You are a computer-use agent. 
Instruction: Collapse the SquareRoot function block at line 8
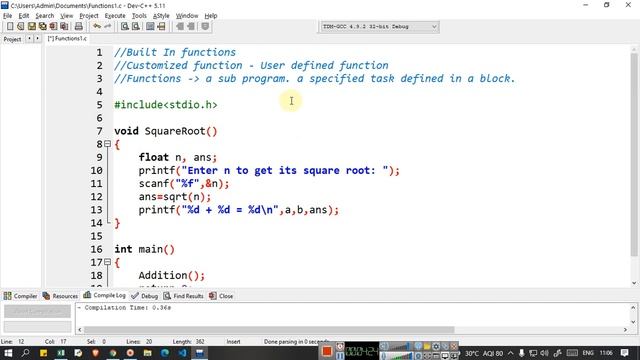[x=107, y=144]
